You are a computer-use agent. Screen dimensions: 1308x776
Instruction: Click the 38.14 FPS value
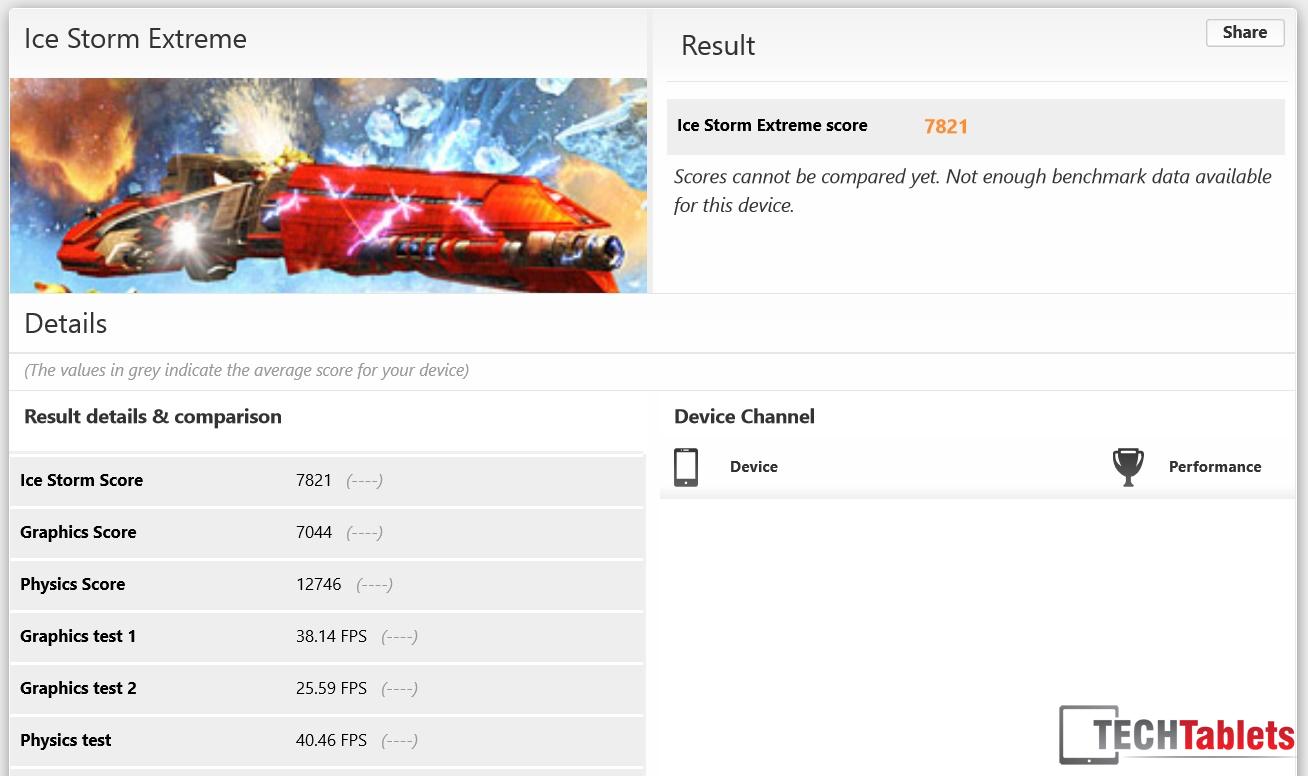[x=331, y=636]
